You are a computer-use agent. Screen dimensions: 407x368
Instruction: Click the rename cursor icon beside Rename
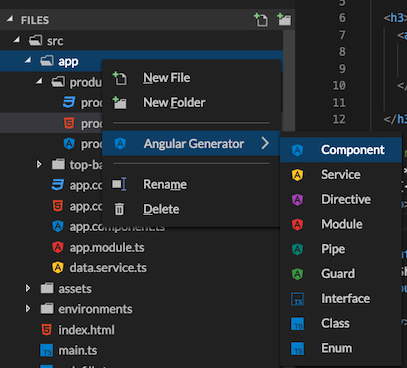coord(119,184)
